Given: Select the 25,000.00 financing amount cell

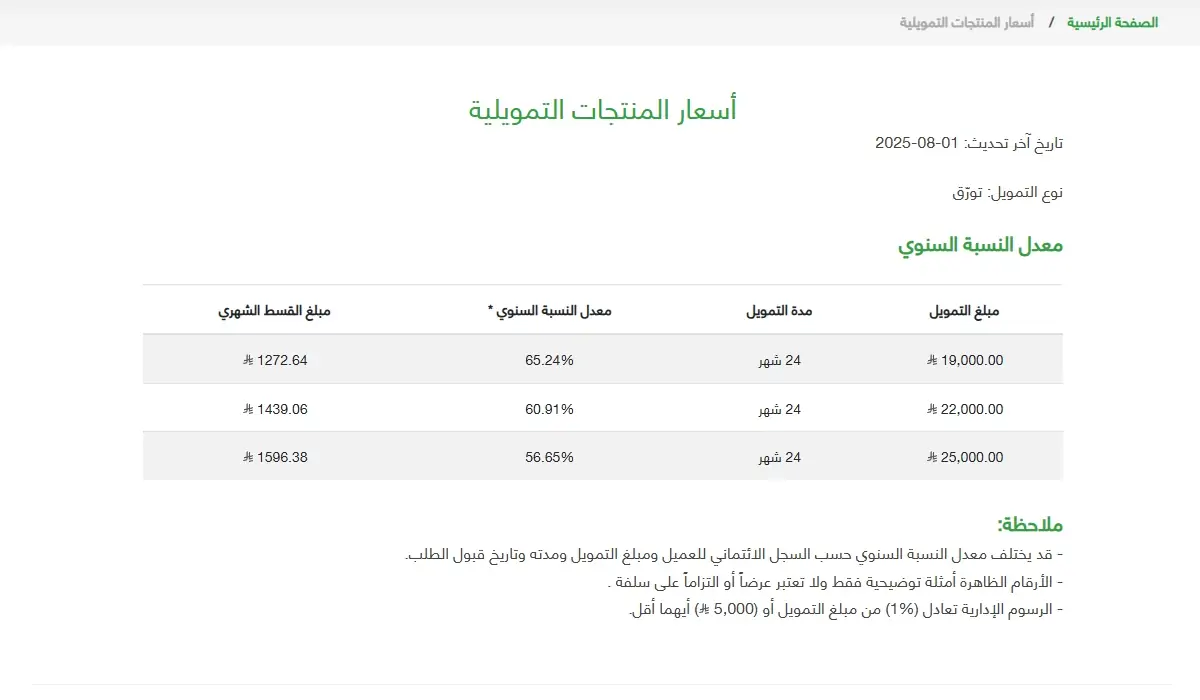Looking at the screenshot, I should pyautogui.click(x=965, y=457).
